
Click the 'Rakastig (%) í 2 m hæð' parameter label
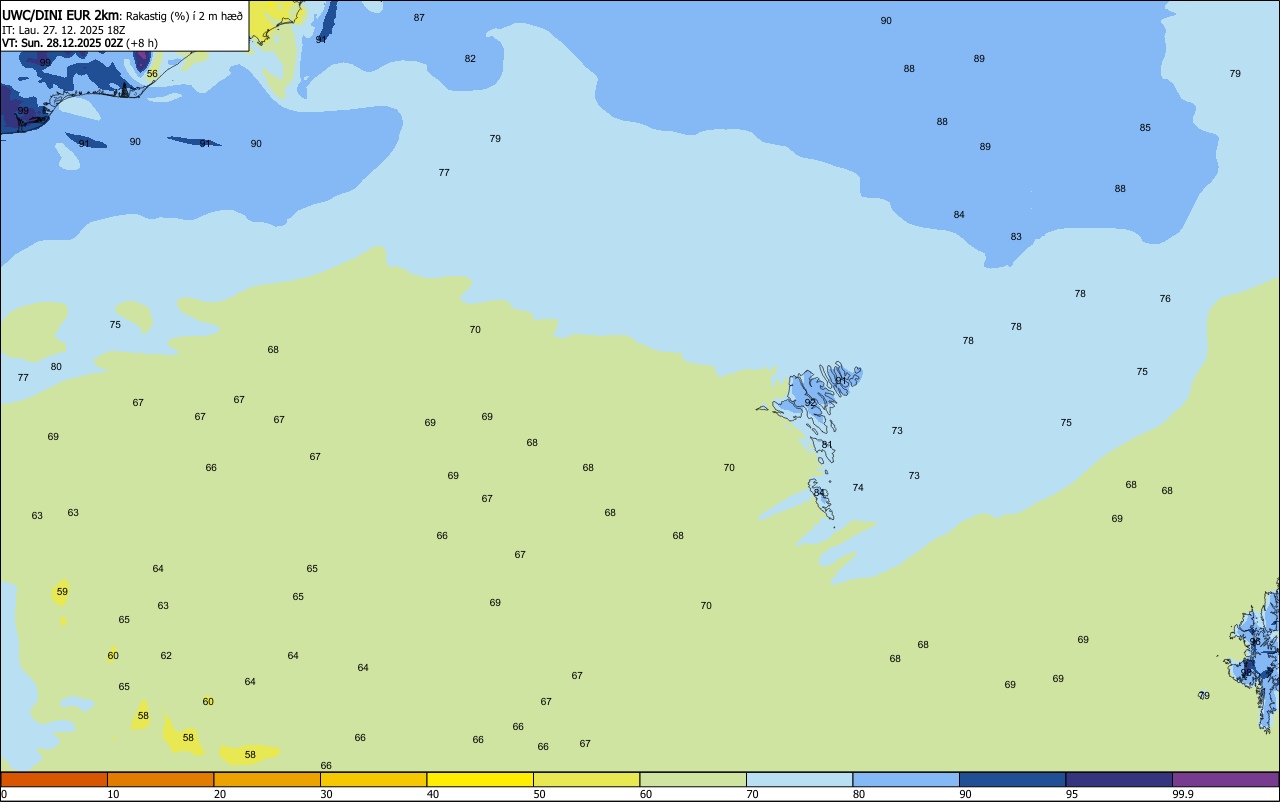[184, 16]
